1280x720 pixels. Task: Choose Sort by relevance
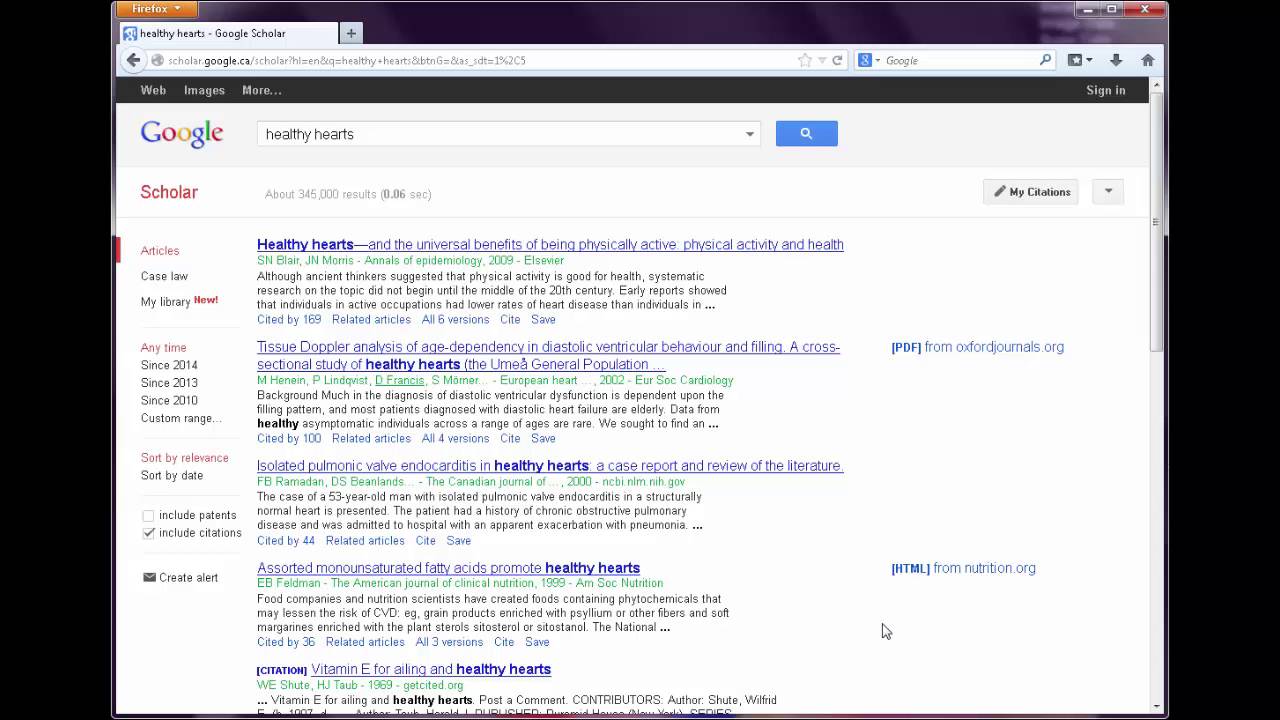(x=185, y=458)
